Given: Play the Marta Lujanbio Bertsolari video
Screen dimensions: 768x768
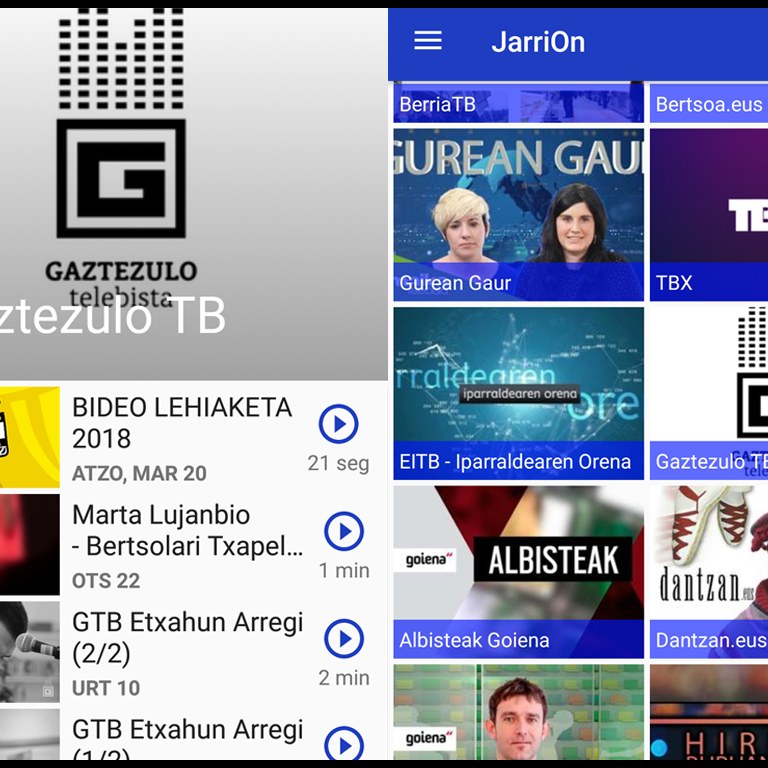Looking at the screenshot, I should (344, 531).
